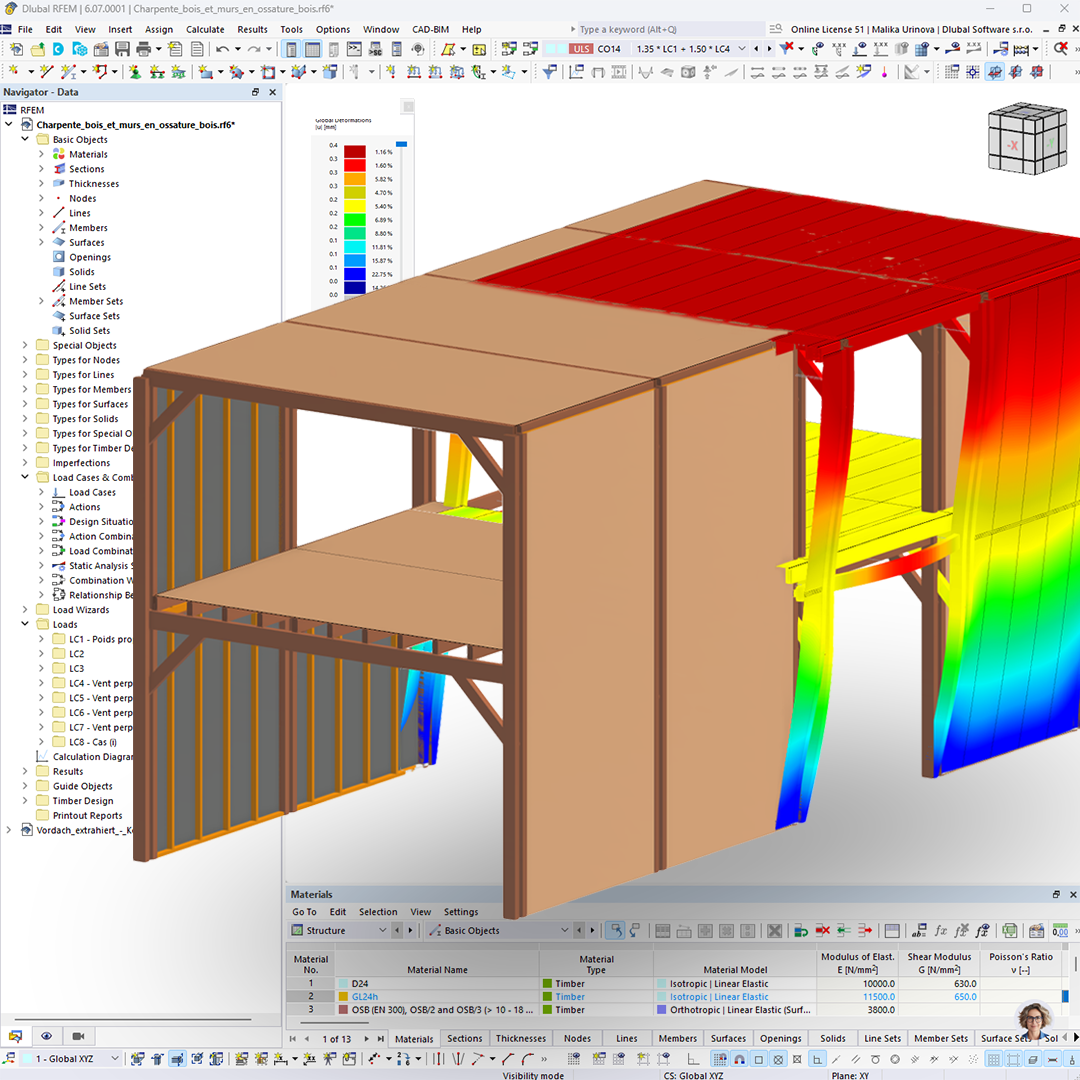Switch to the Sections tab
The image size is (1080, 1080).
[464, 1038]
